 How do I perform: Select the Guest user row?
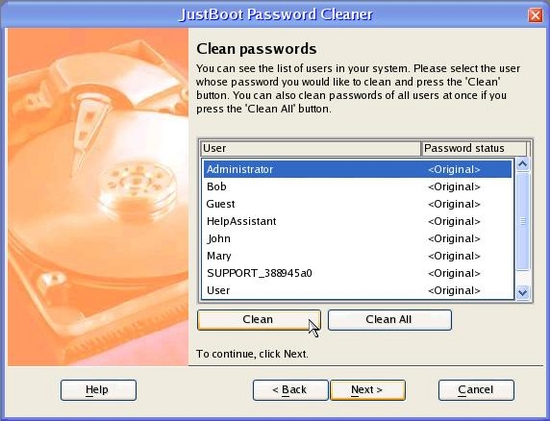click(357, 204)
